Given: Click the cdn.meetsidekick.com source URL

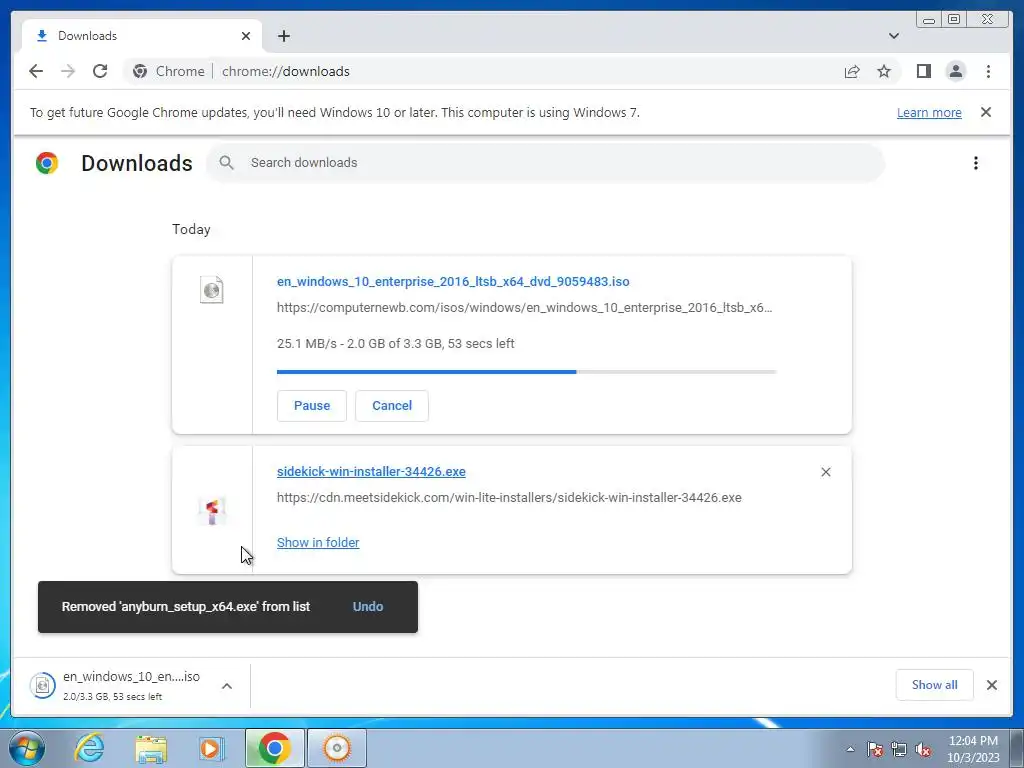Looking at the screenshot, I should click(x=509, y=498).
